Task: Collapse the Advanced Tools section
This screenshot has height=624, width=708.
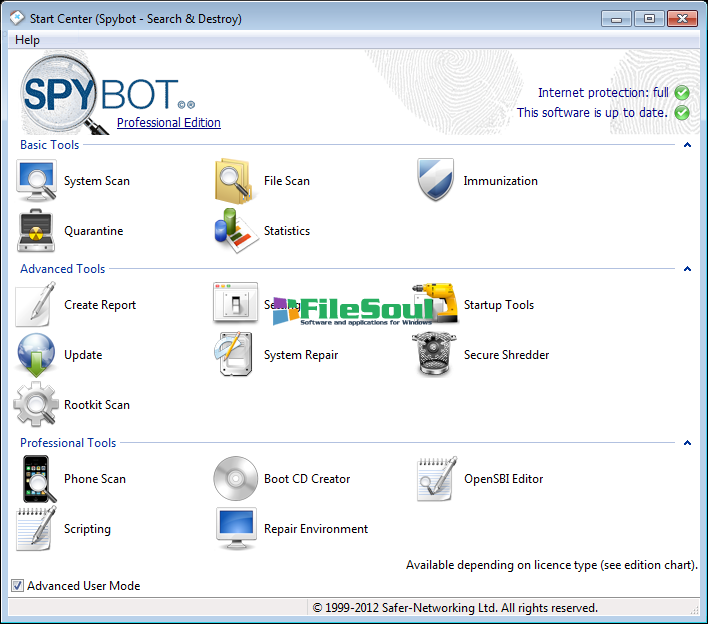Action: [687, 269]
